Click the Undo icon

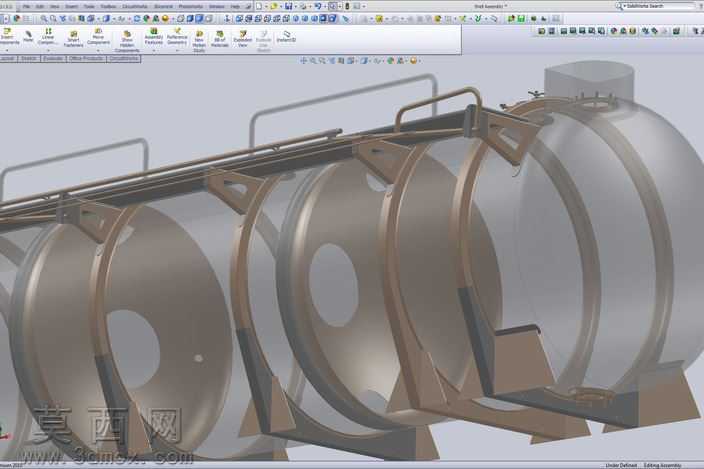318,6
